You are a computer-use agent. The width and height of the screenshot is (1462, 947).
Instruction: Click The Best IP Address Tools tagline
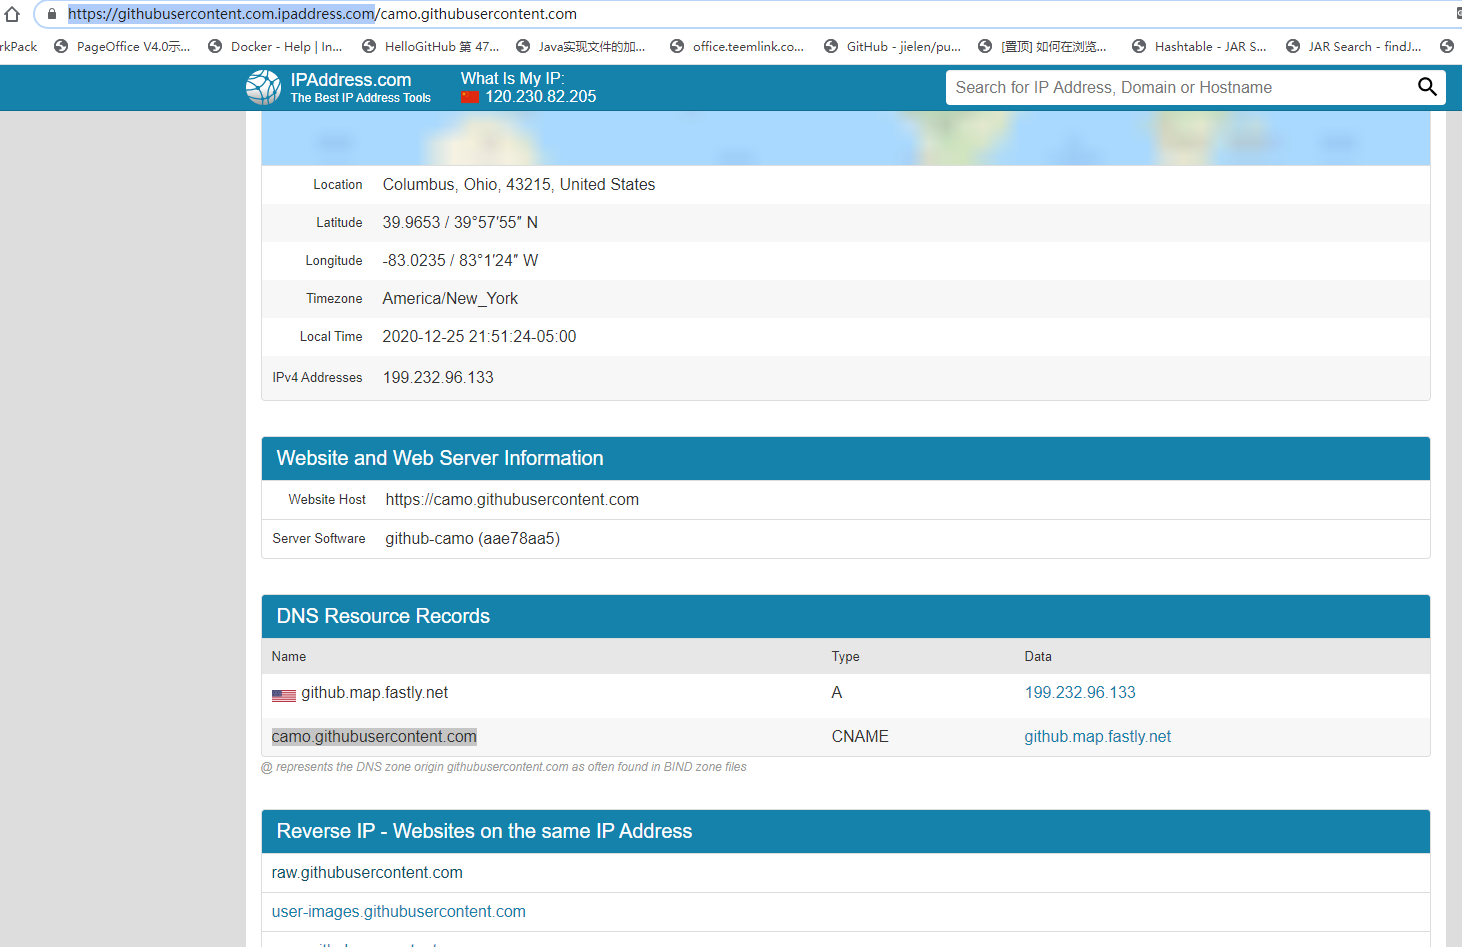click(361, 98)
